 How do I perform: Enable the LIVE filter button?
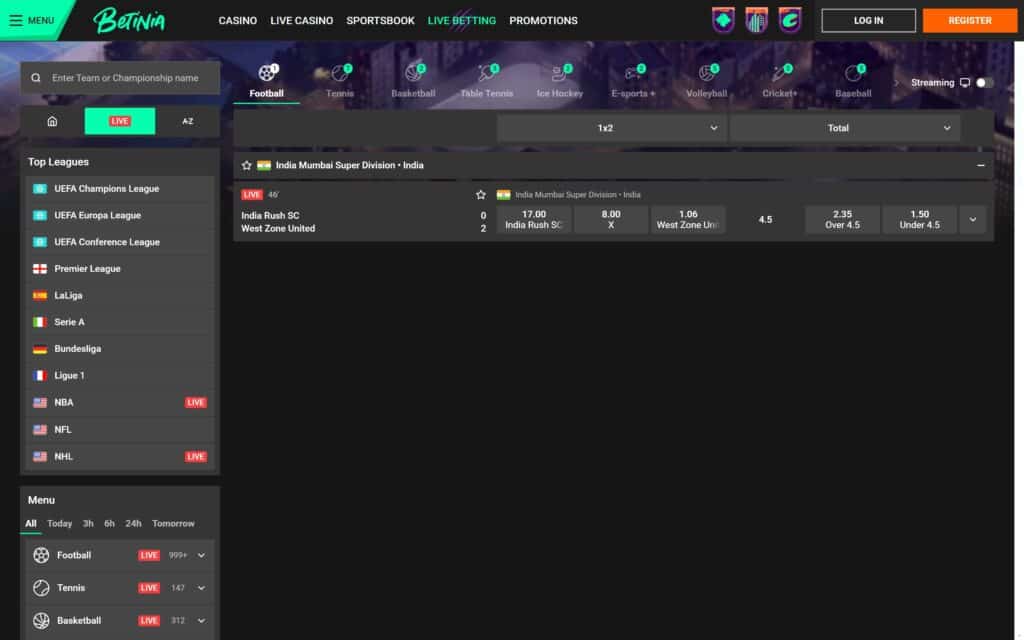120,121
